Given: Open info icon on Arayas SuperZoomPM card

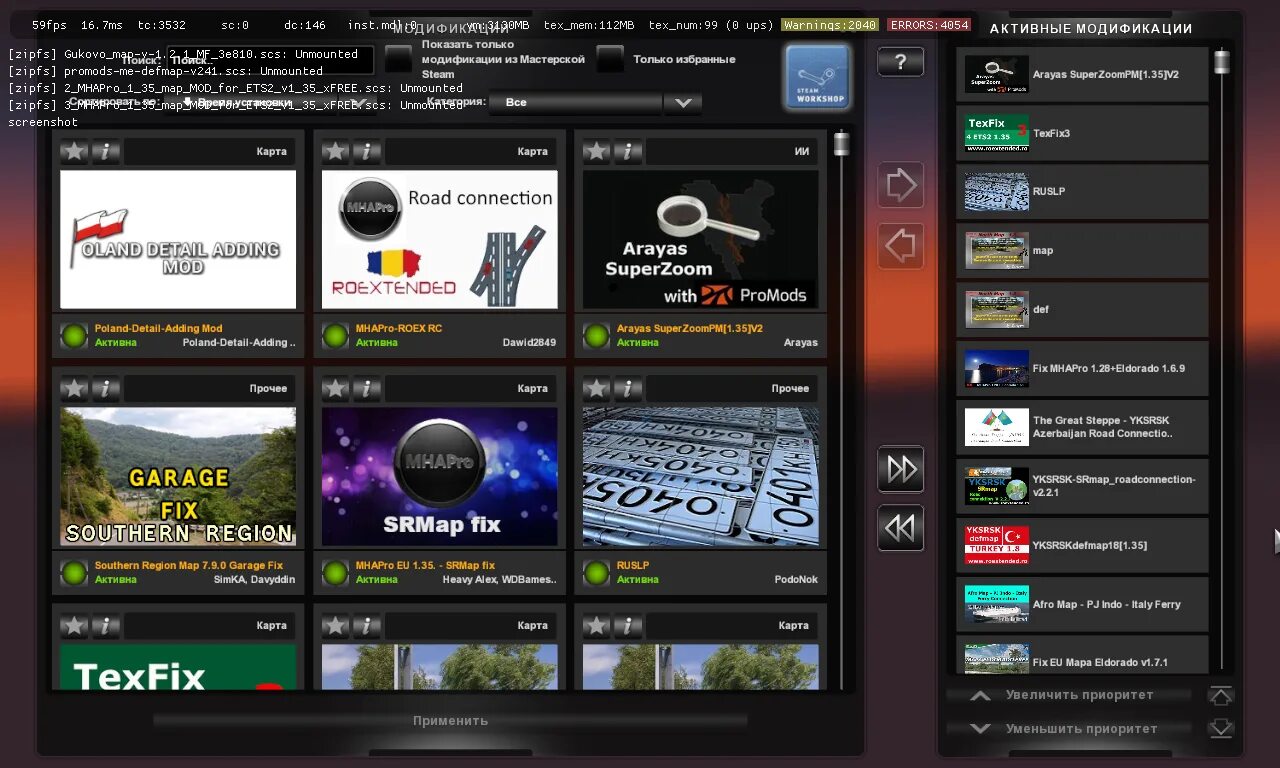Looking at the screenshot, I should point(628,151).
